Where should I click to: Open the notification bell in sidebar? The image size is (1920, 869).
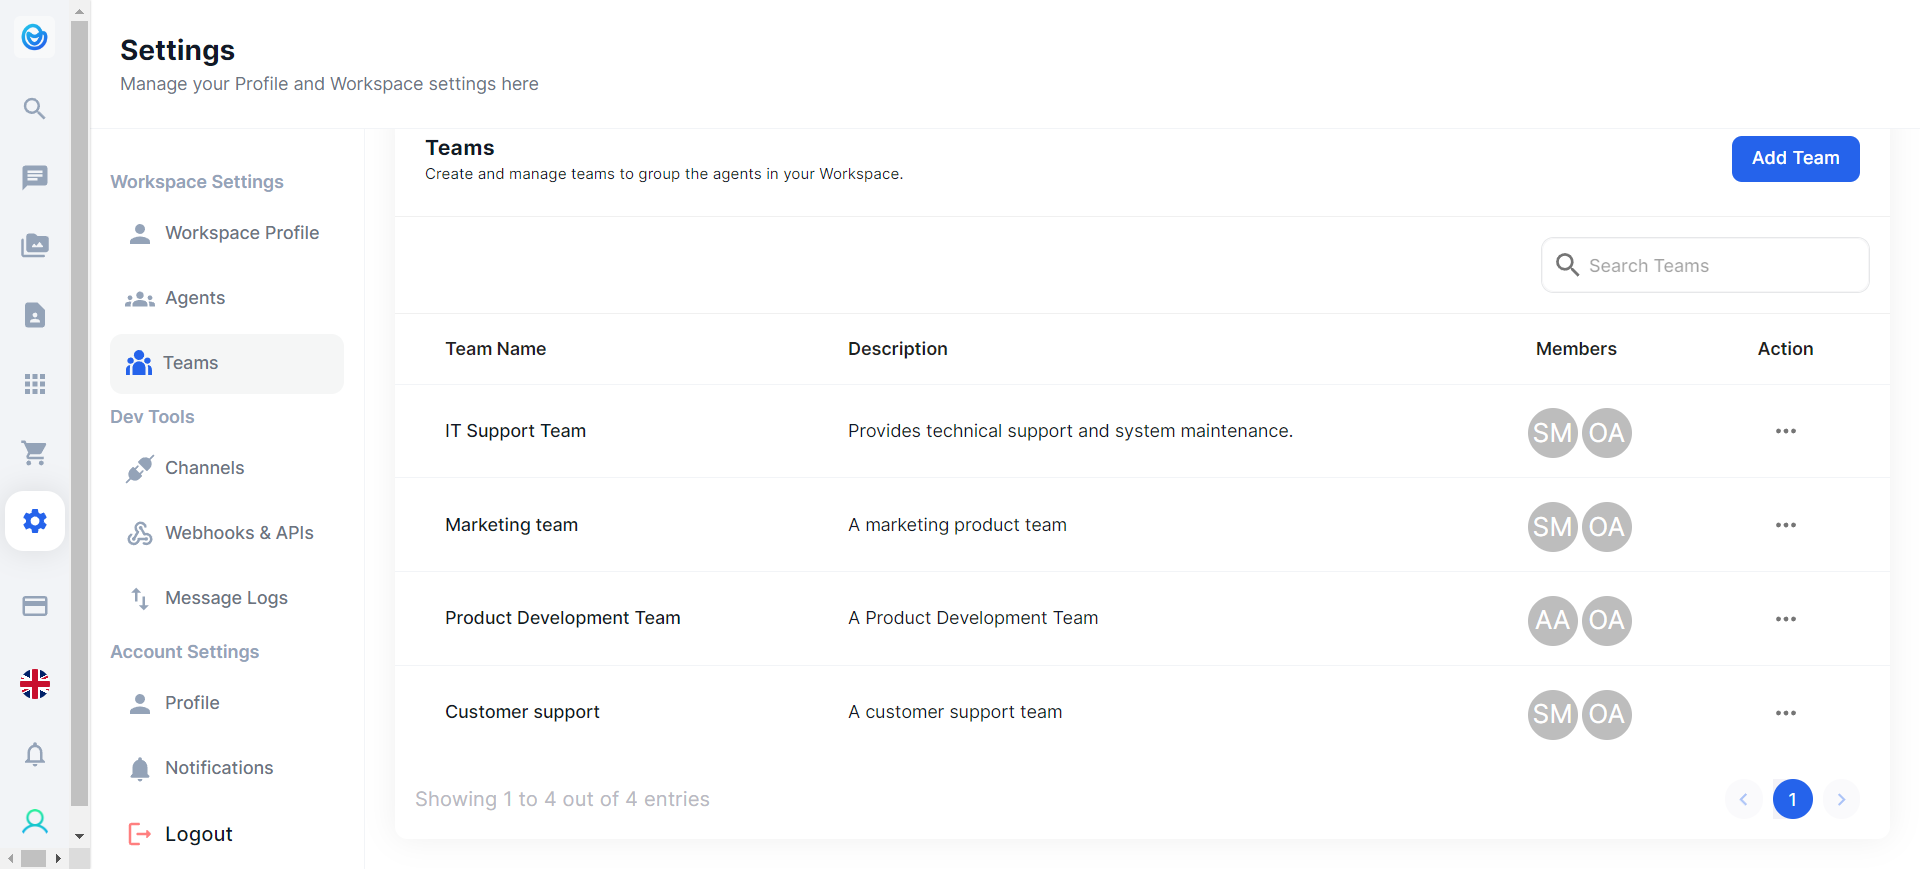tap(35, 754)
